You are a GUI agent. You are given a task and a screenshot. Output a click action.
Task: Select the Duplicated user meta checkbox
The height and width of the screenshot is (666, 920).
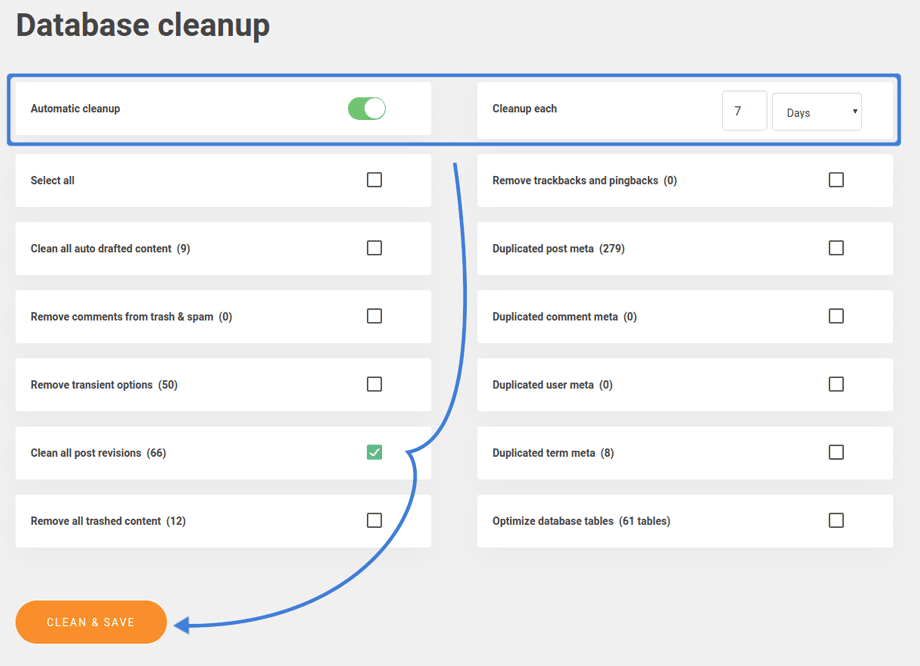click(836, 384)
